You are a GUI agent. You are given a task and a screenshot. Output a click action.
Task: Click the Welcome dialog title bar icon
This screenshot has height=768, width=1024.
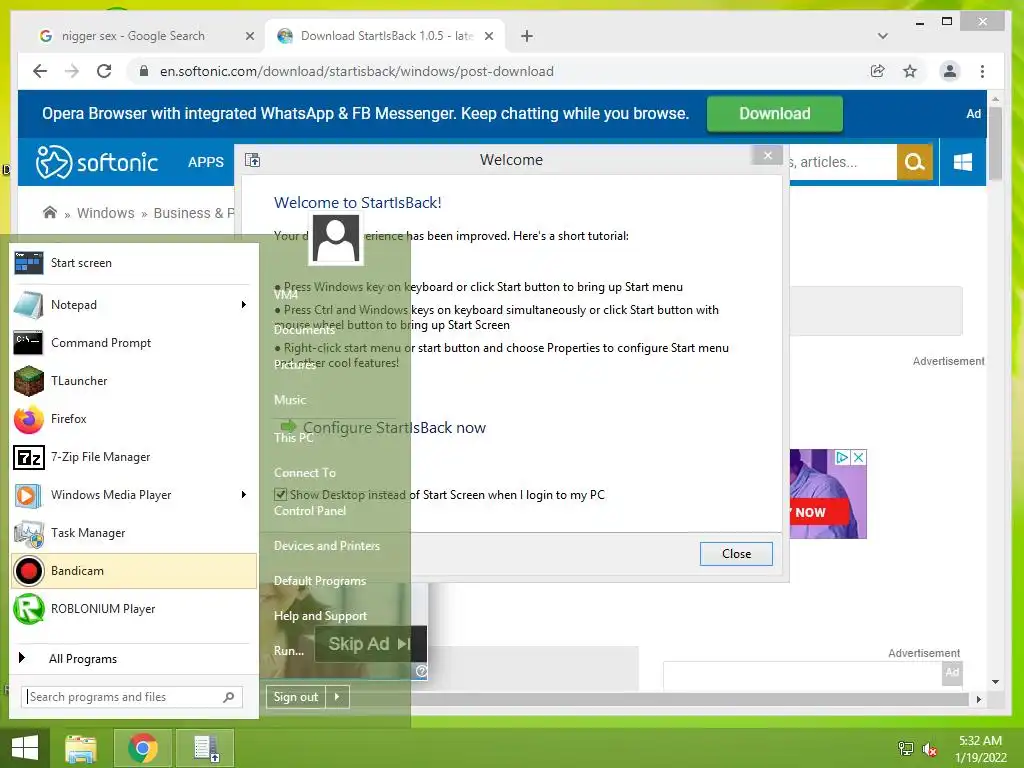(x=253, y=160)
